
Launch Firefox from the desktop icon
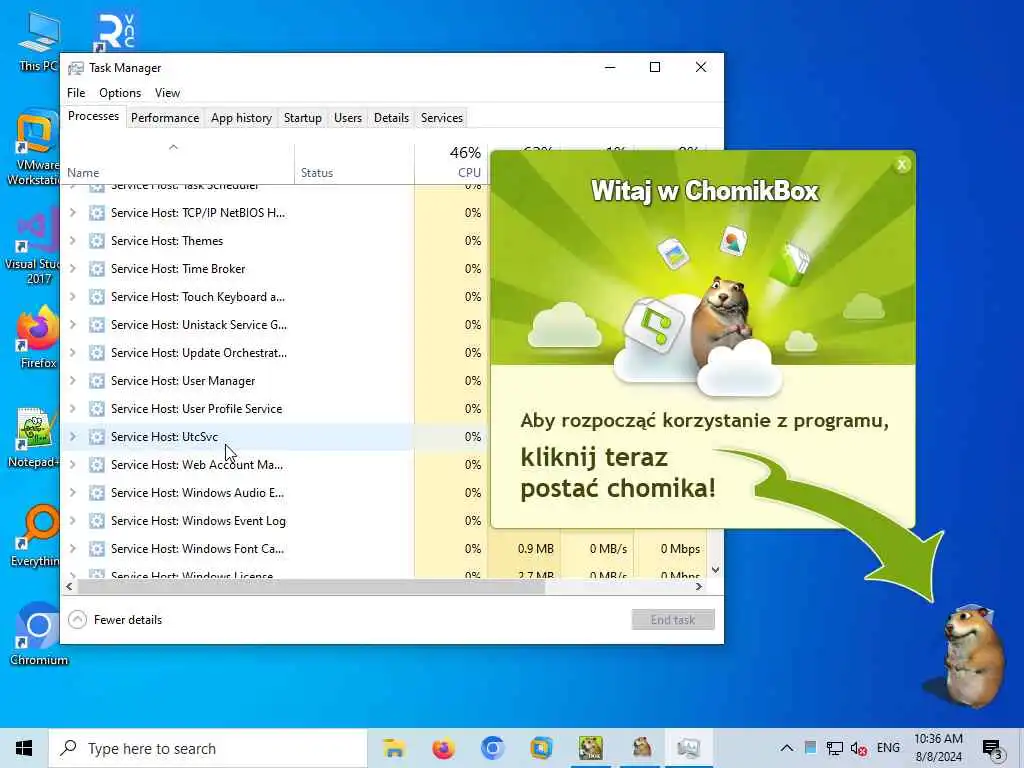click(38, 338)
